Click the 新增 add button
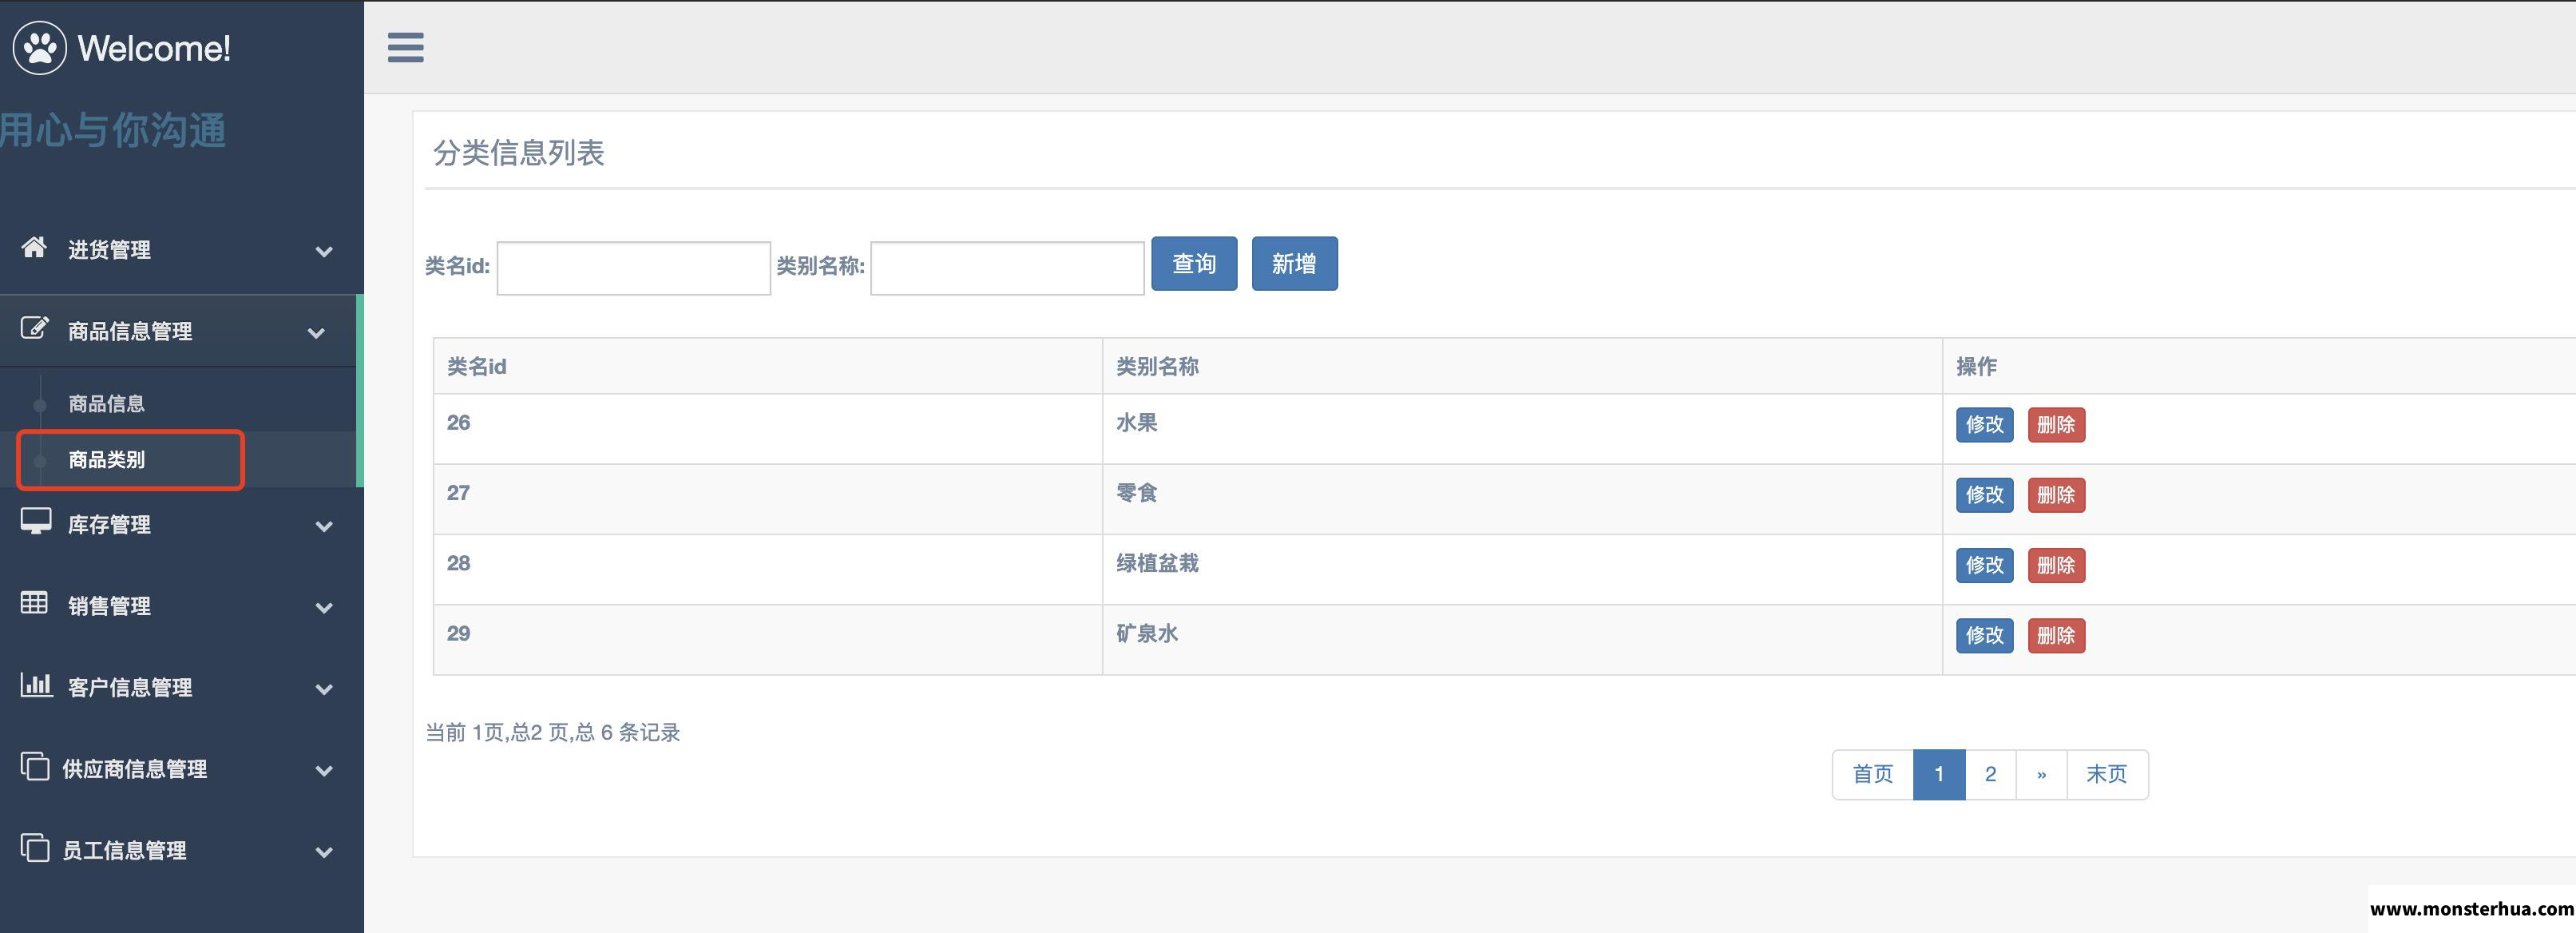Screen dimensions: 2576x933 1294,264
